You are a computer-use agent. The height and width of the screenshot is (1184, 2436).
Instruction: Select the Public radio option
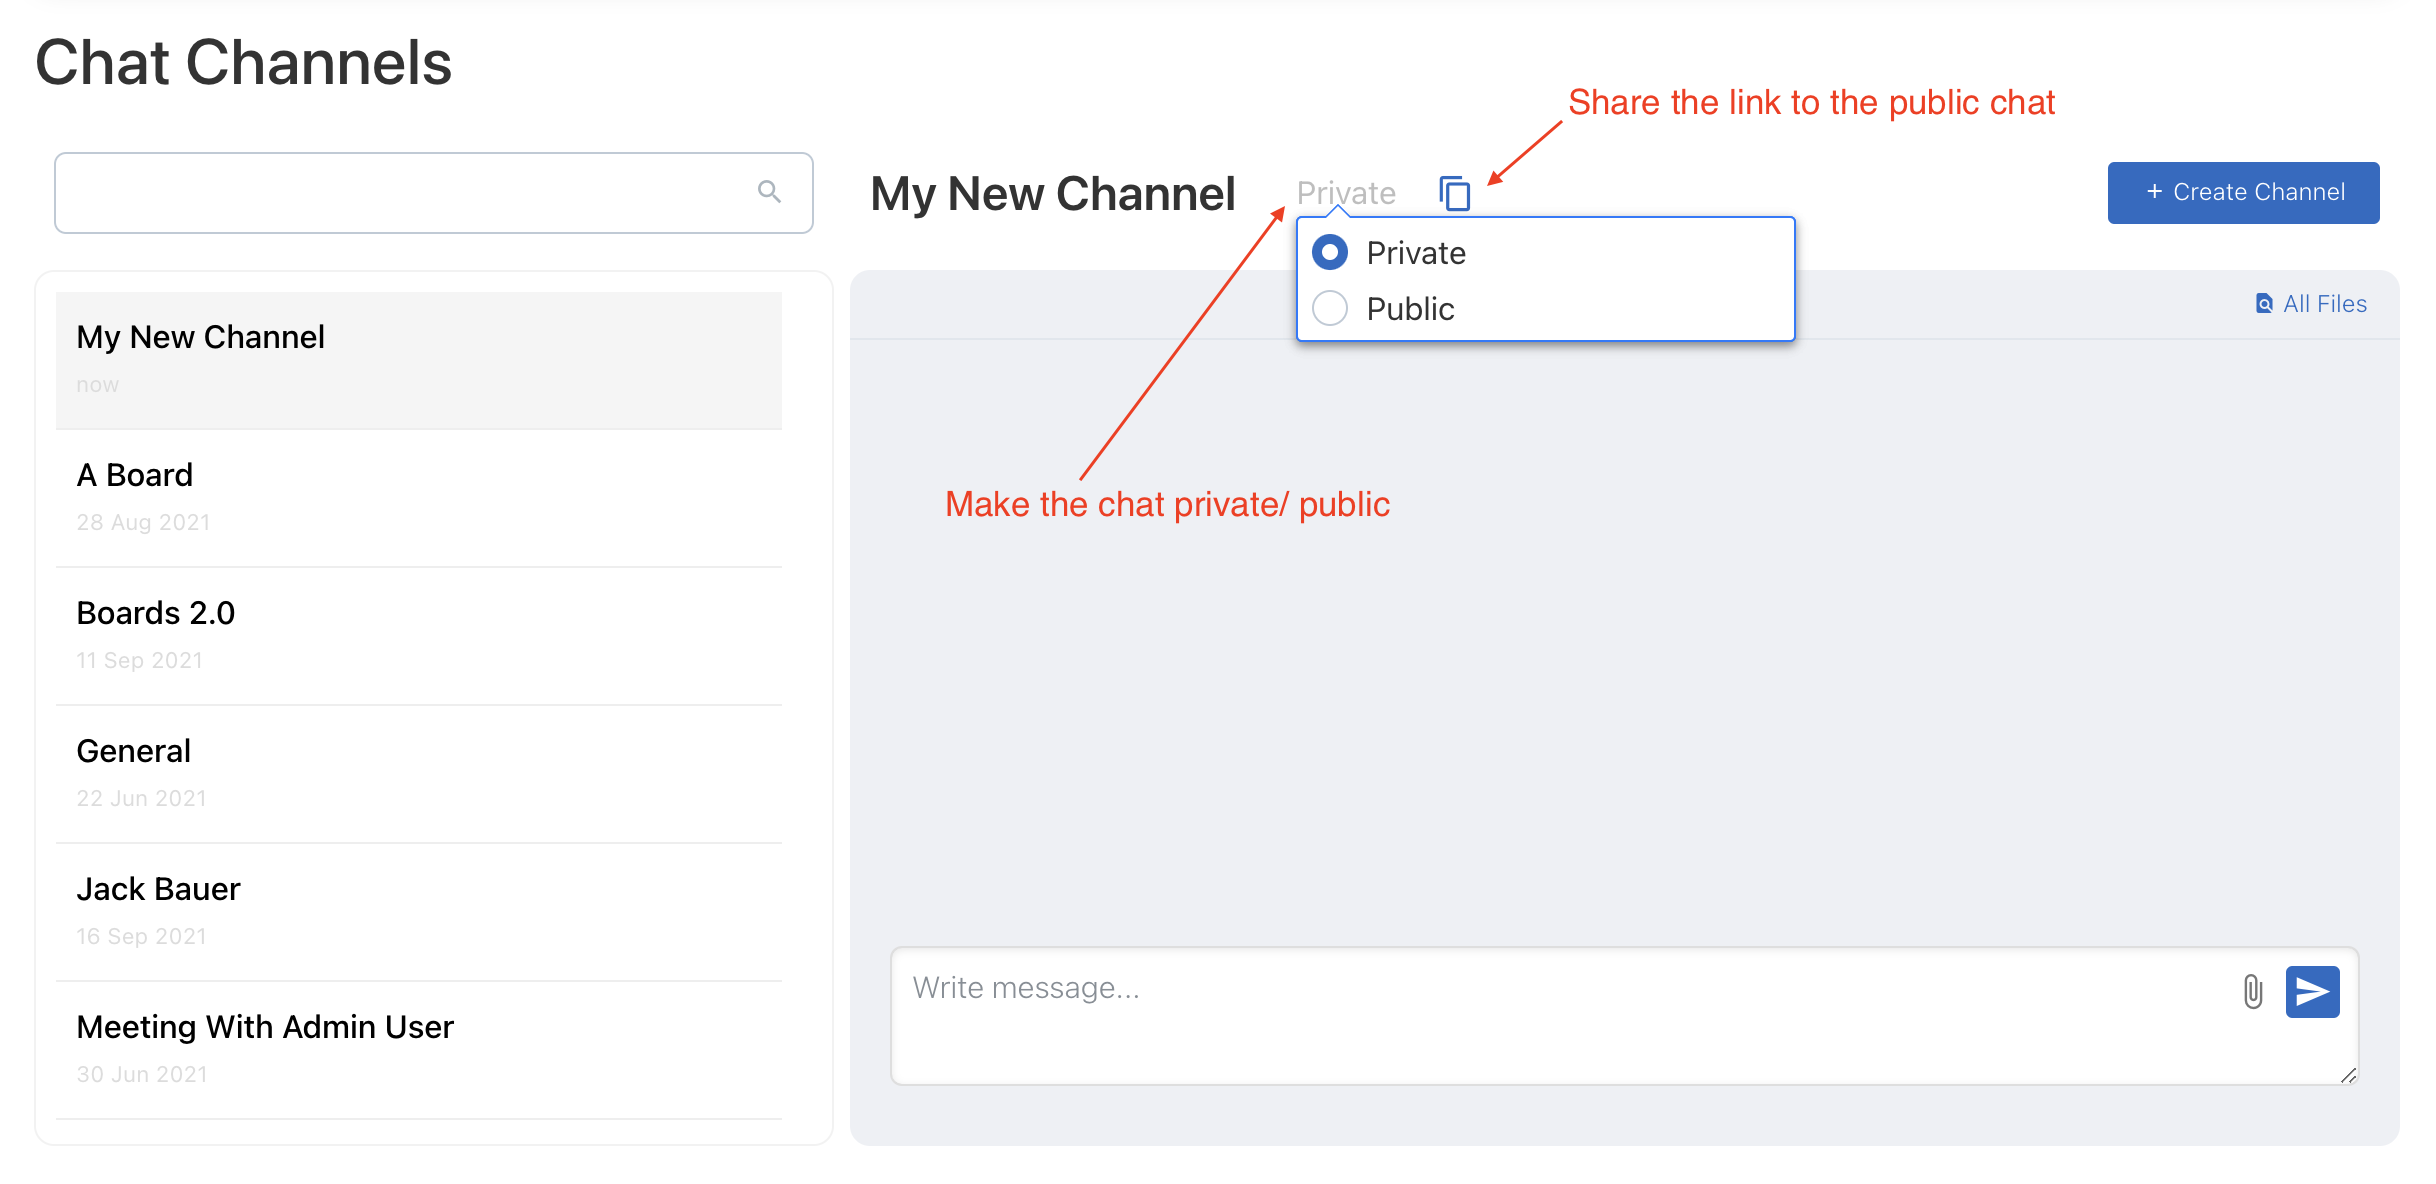coord(1330,308)
